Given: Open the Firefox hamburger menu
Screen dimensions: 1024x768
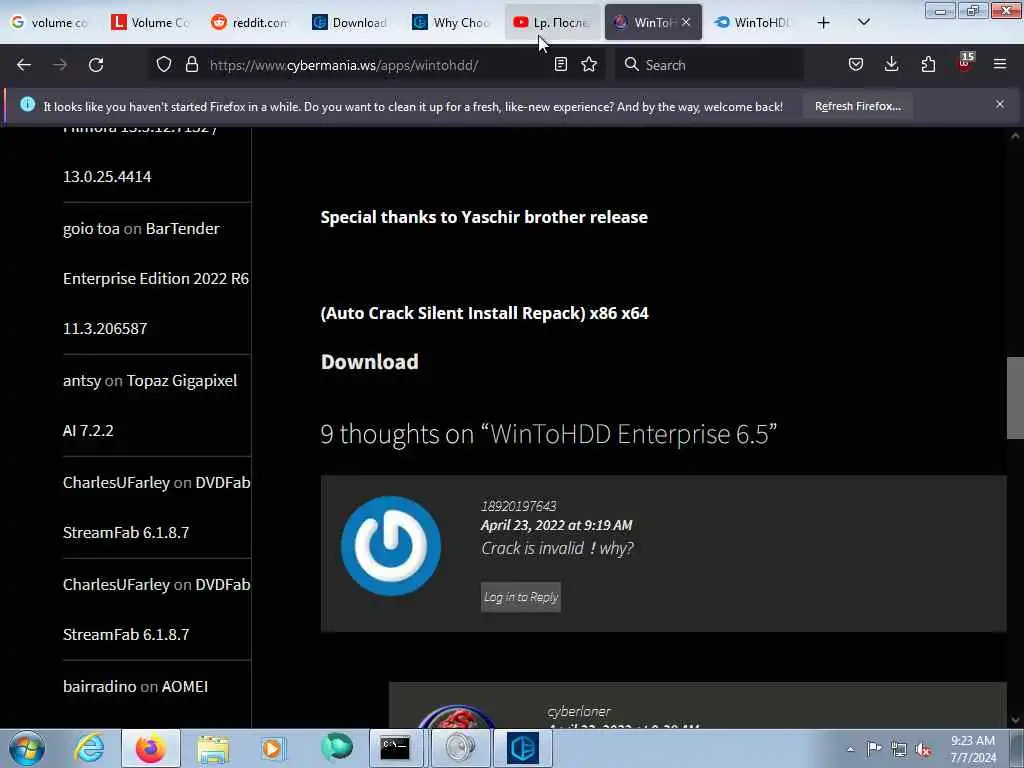Looking at the screenshot, I should click(1000, 64).
